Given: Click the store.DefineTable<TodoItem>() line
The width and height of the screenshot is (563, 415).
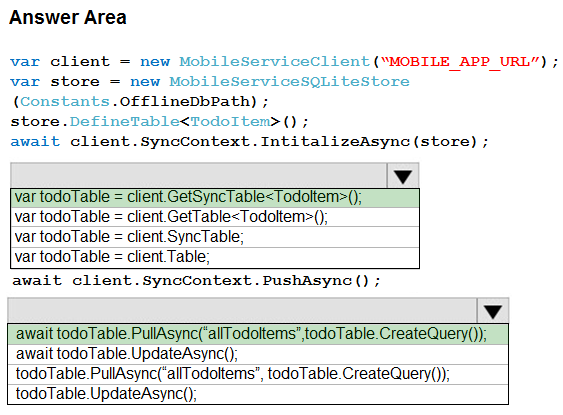Looking at the screenshot, I should (x=159, y=122).
